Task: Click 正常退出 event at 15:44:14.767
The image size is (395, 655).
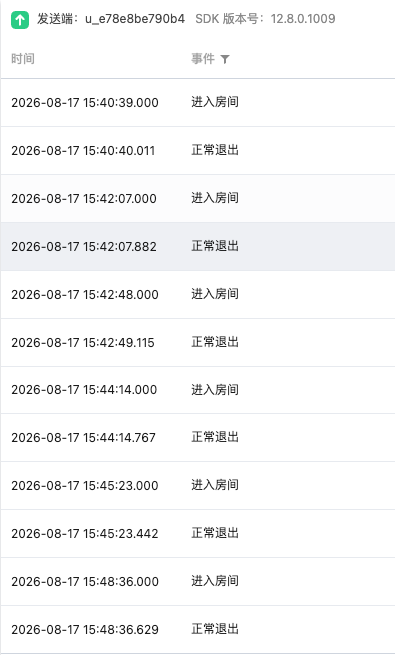Action: (x=215, y=437)
